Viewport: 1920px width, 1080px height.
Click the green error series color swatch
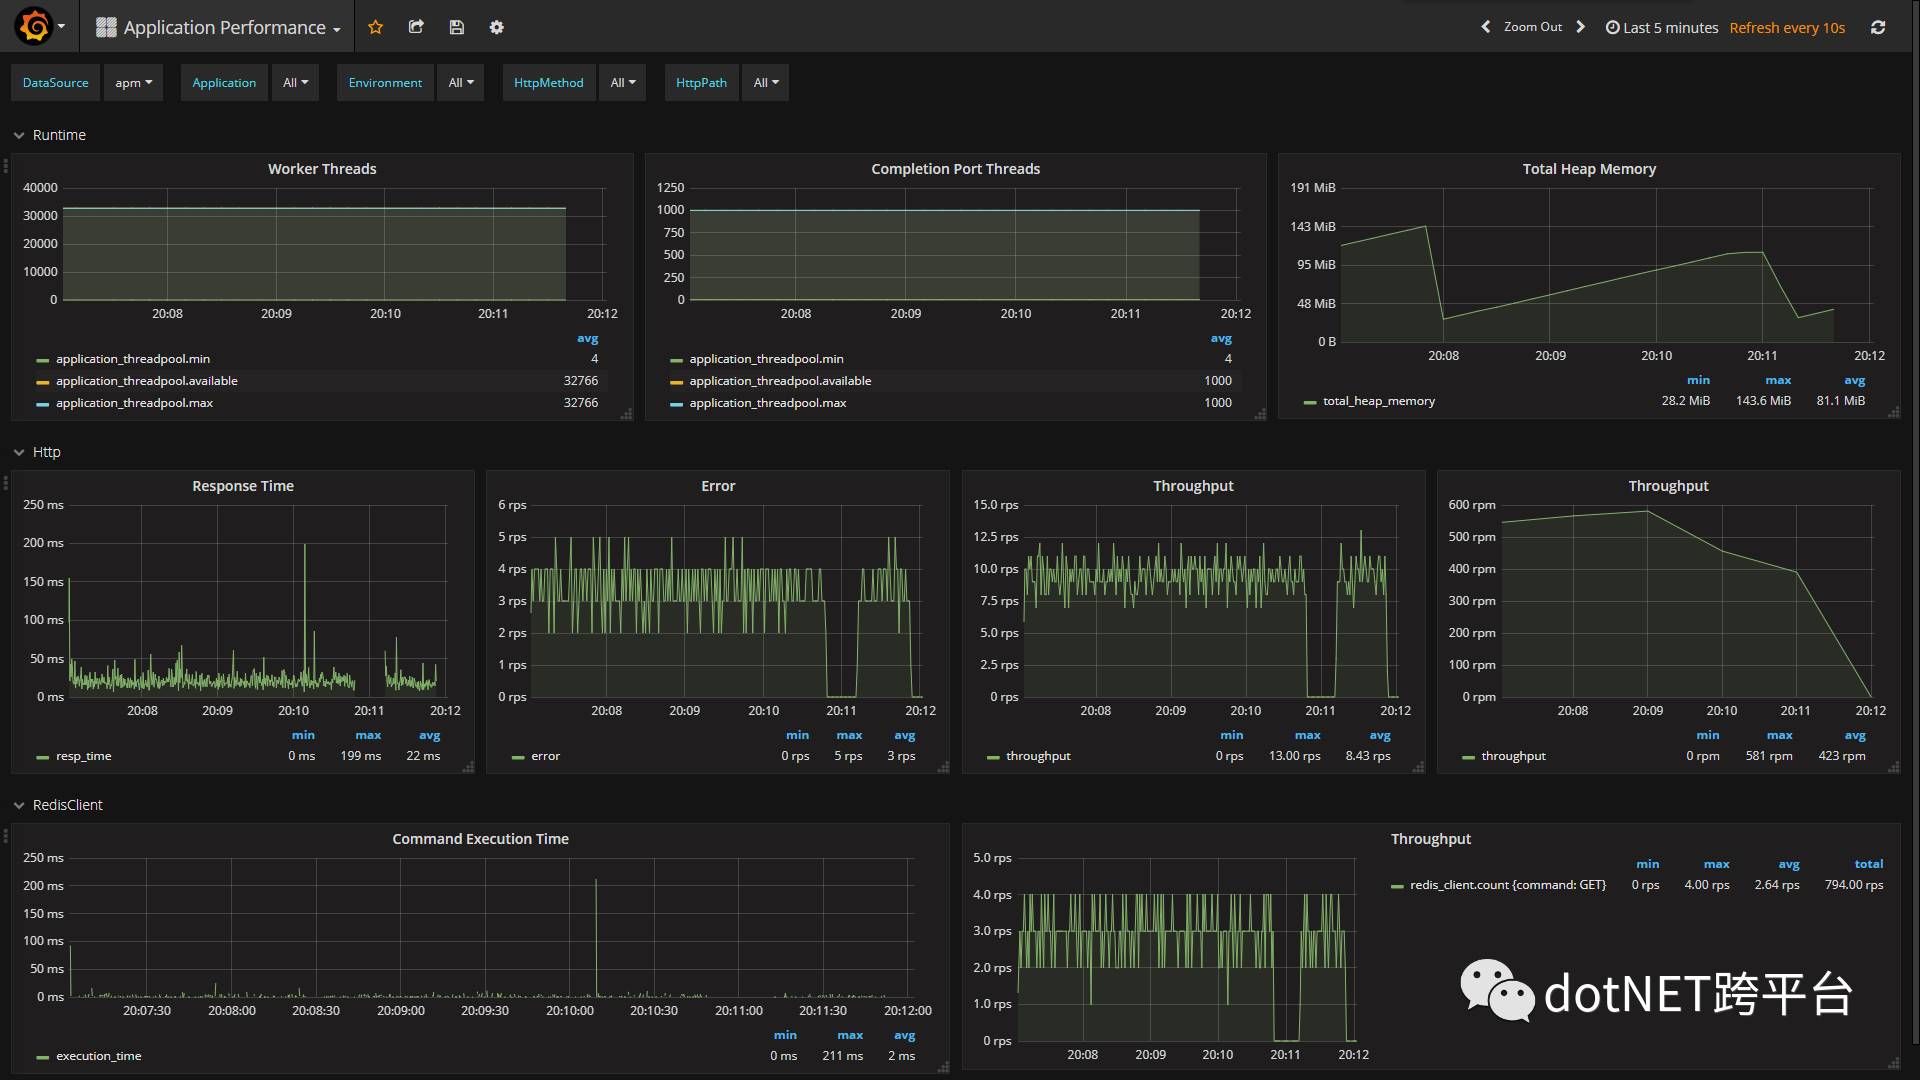click(518, 757)
